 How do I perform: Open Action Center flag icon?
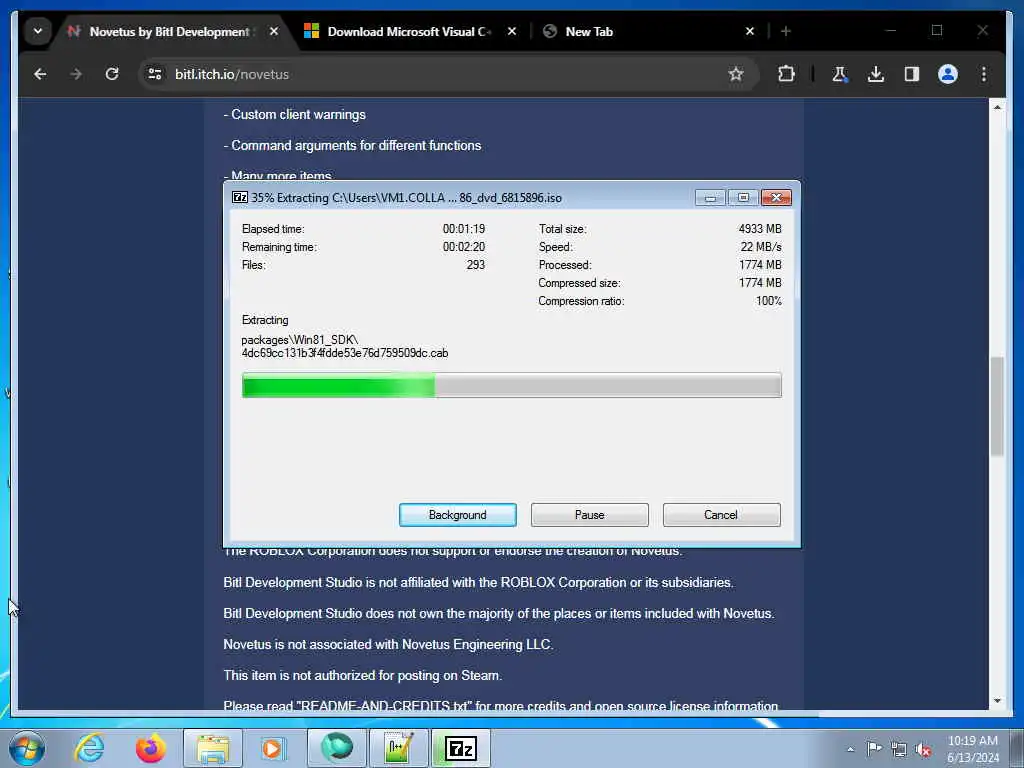(x=874, y=748)
